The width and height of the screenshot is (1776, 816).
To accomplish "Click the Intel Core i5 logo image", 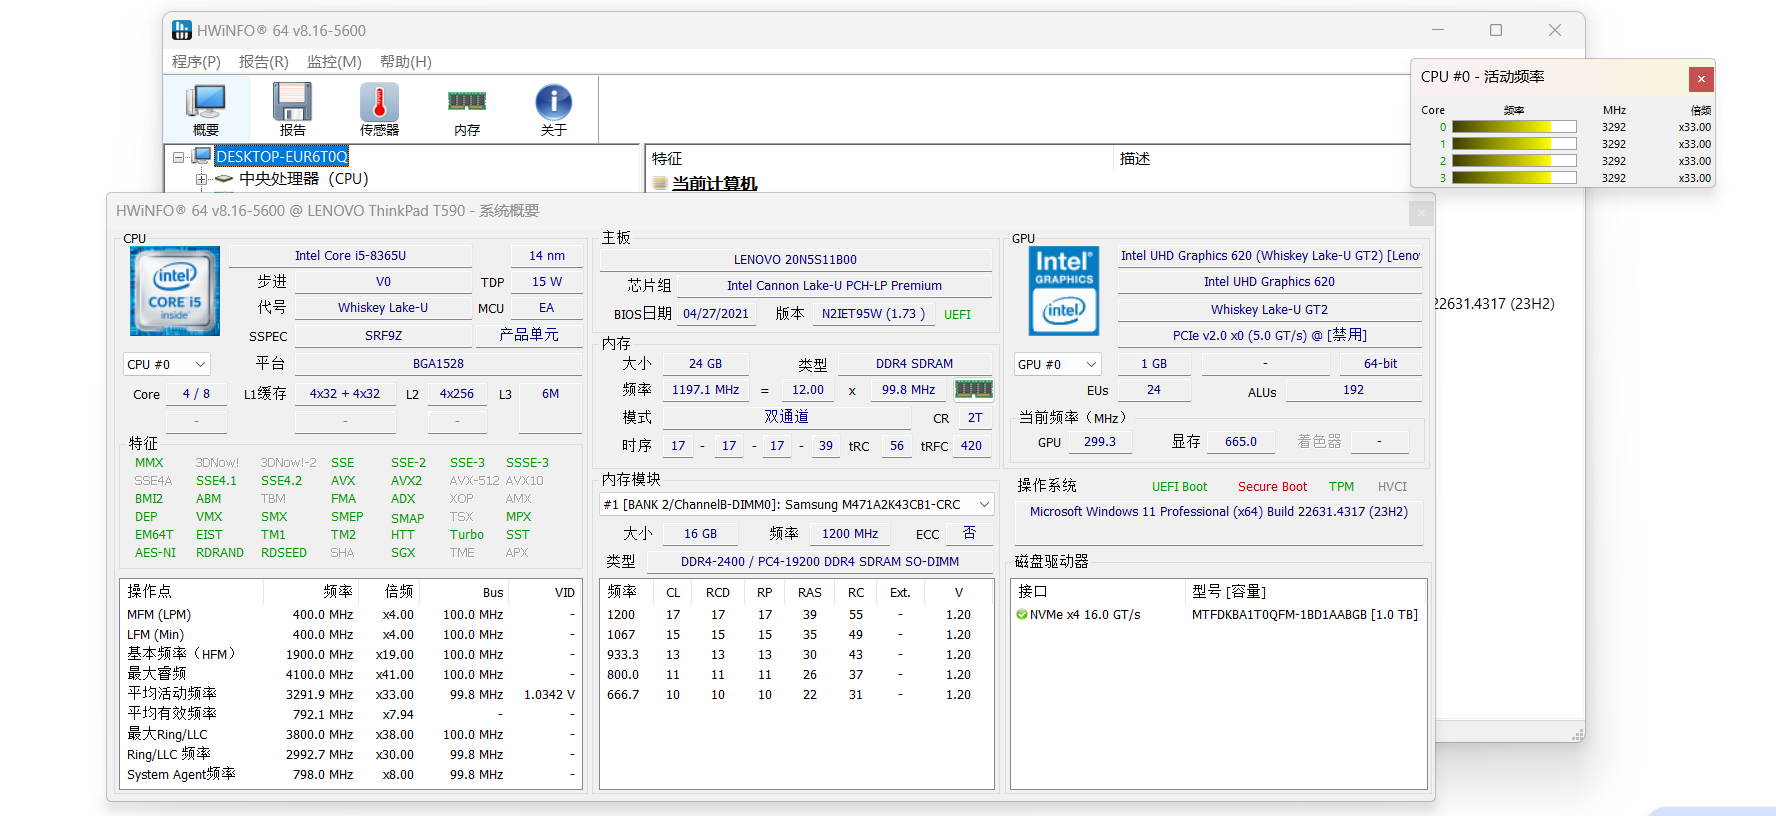I will [x=175, y=291].
